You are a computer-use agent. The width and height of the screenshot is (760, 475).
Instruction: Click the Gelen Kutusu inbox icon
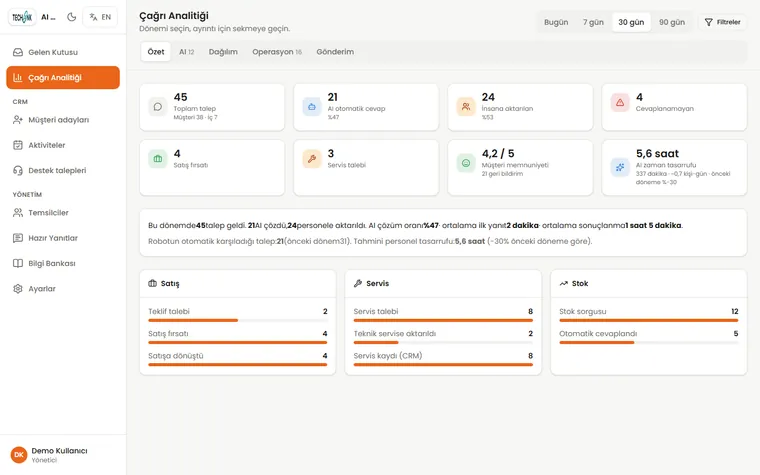(x=18, y=52)
